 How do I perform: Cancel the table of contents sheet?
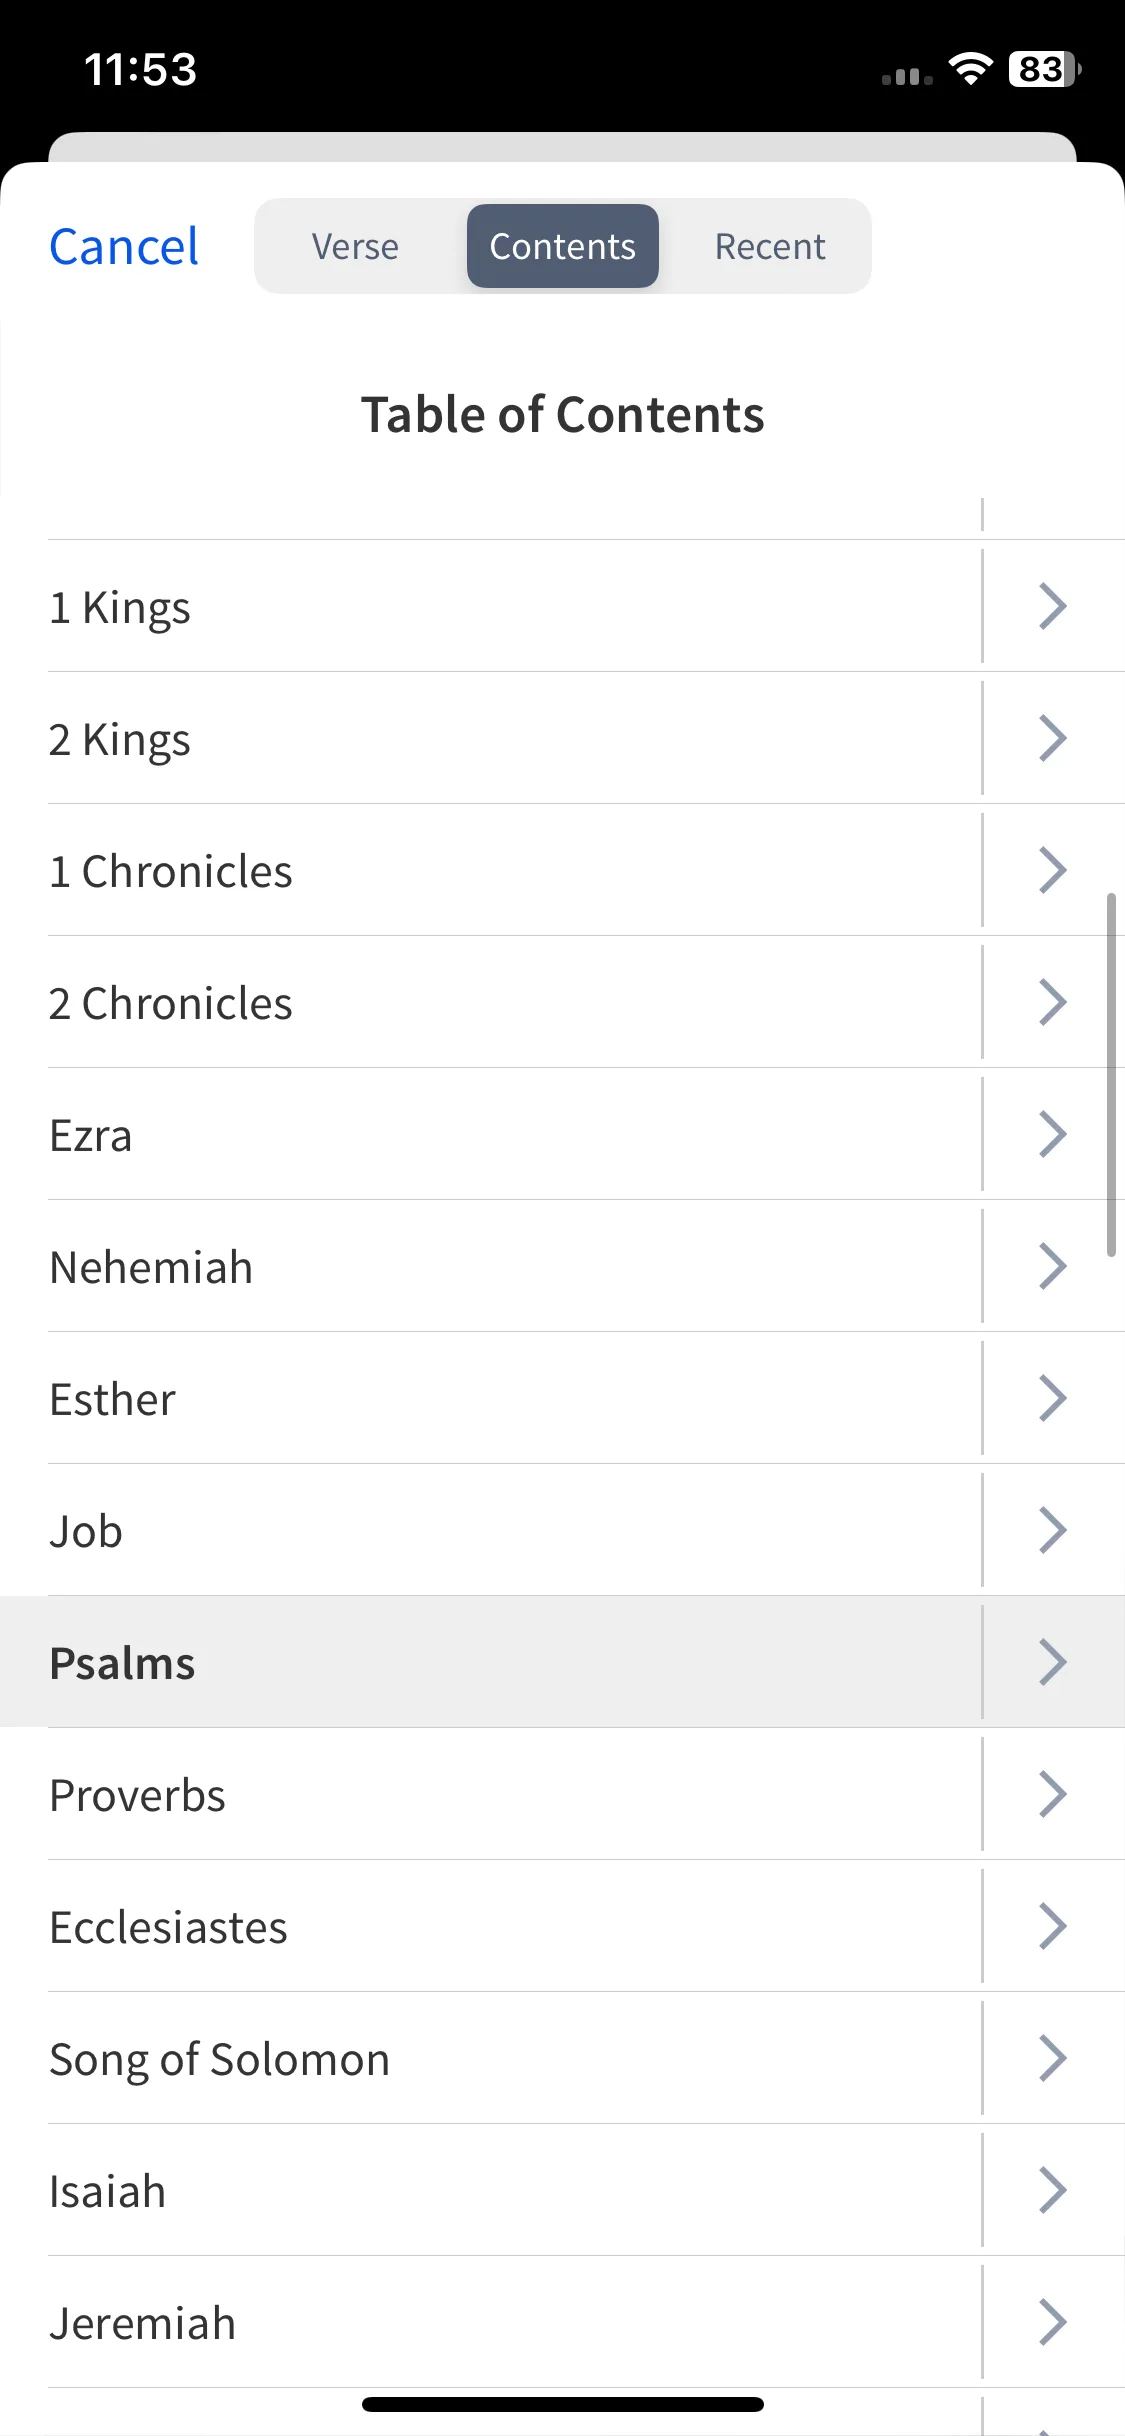pyautogui.click(x=124, y=246)
